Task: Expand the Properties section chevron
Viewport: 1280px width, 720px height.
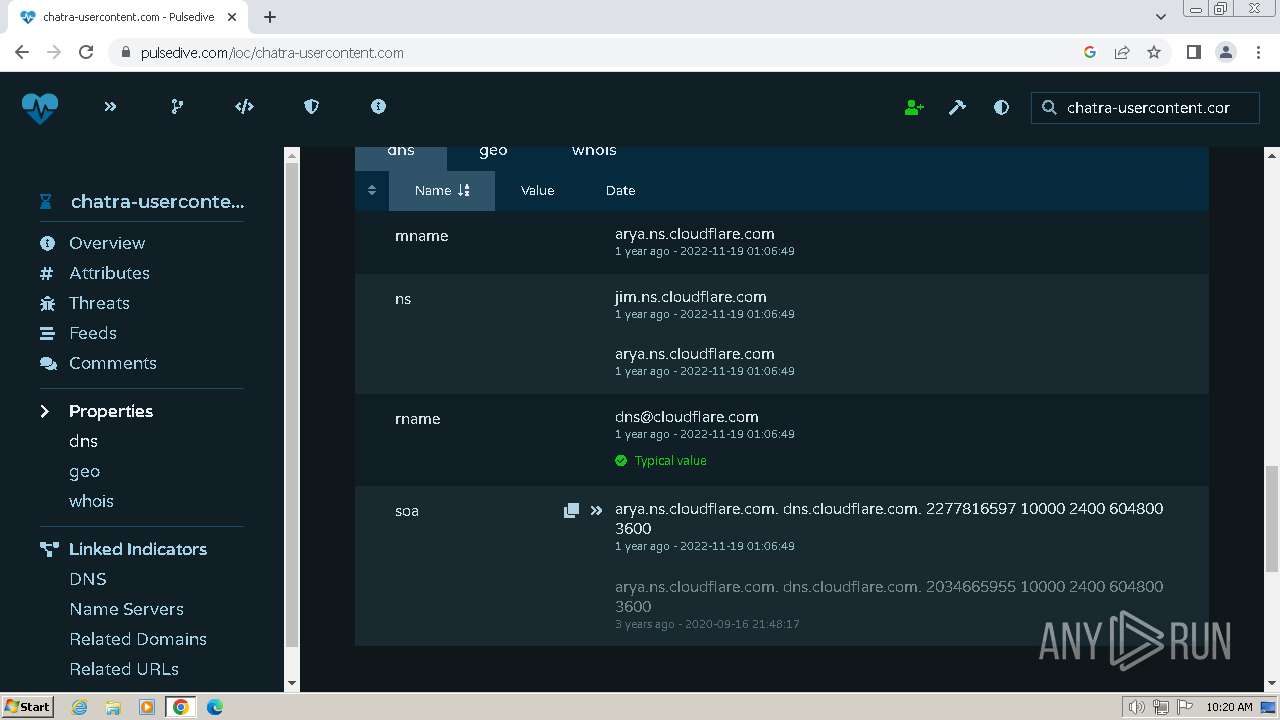Action: pyautogui.click(x=45, y=411)
